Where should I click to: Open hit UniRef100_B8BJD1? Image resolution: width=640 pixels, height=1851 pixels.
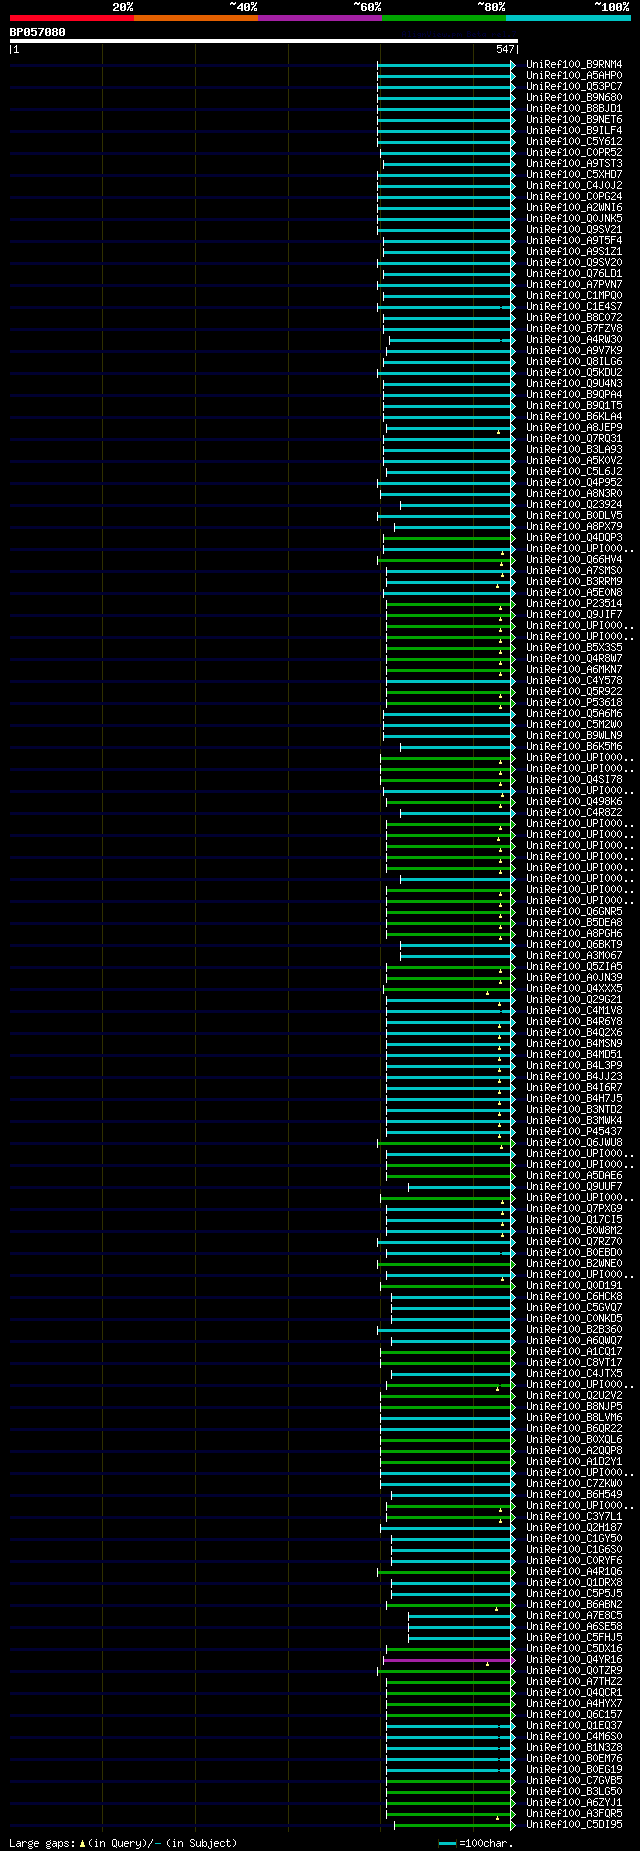pyautogui.click(x=574, y=108)
